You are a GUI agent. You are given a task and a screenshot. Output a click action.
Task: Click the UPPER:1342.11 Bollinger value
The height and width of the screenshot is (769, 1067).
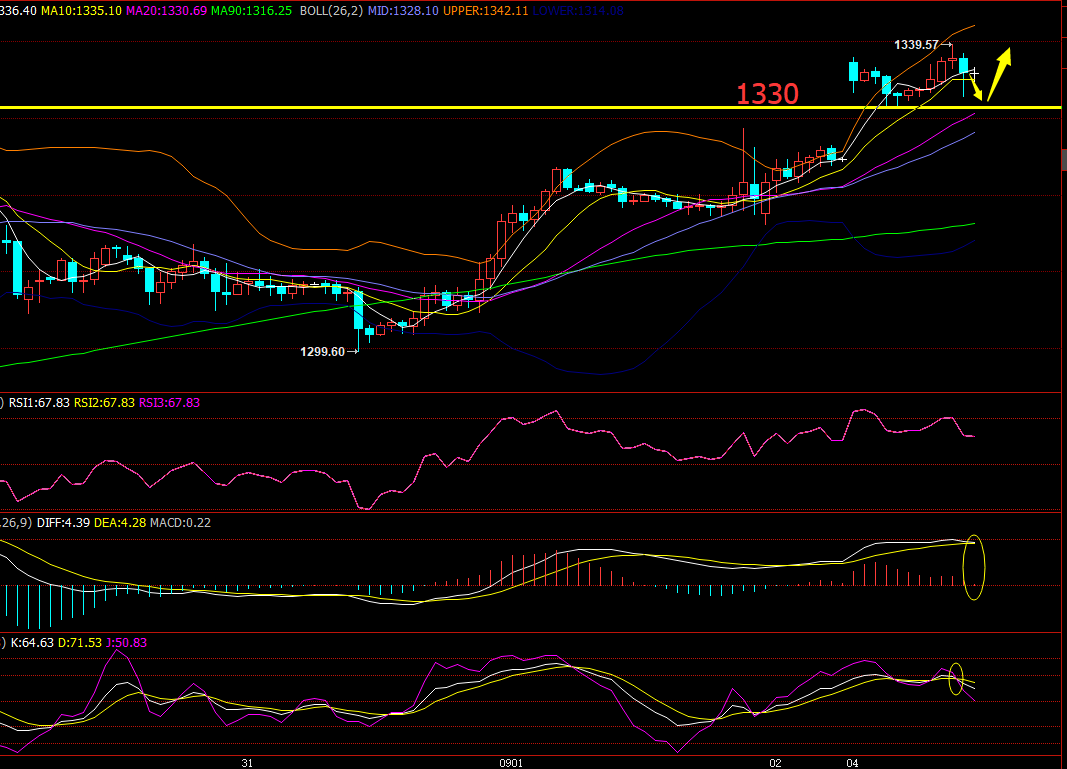click(x=485, y=11)
